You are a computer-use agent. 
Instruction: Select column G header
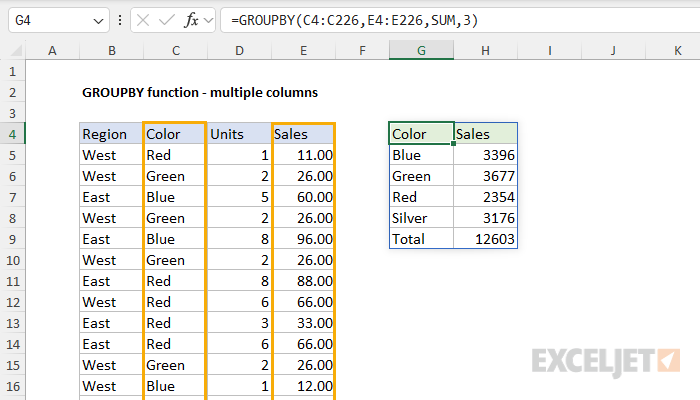[x=421, y=50]
